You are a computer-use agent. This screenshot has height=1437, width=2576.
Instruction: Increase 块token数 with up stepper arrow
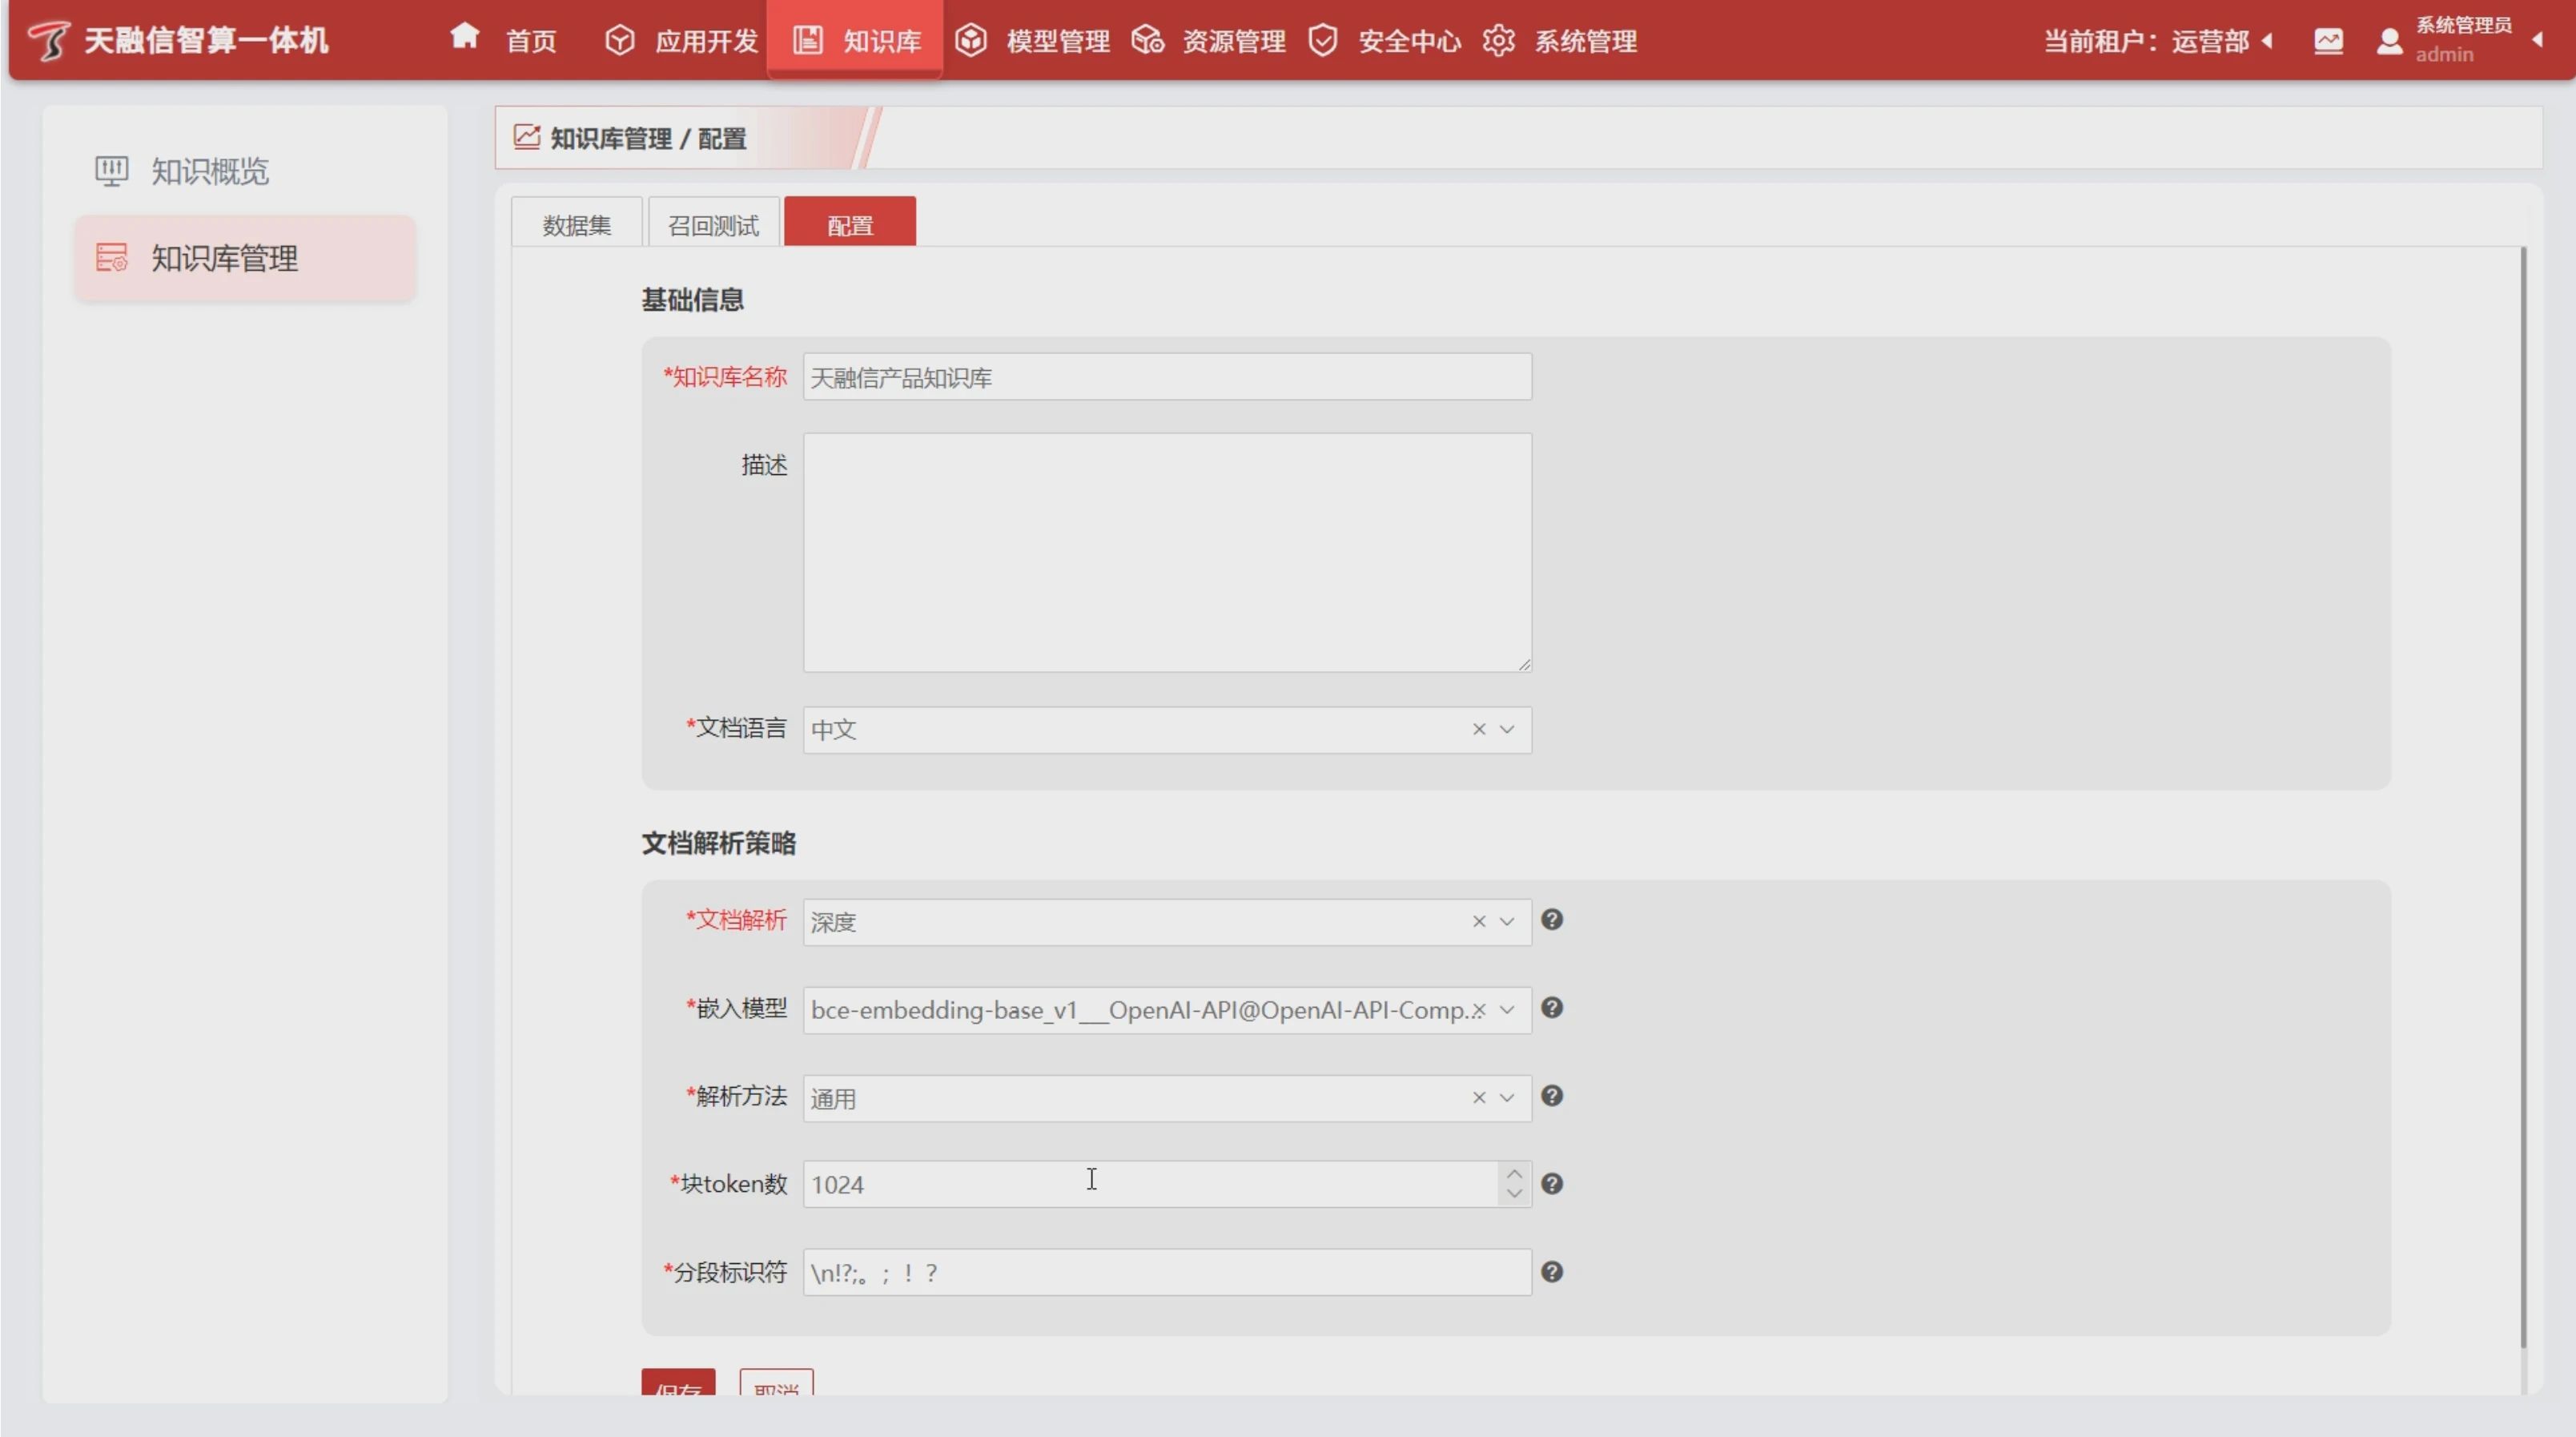click(x=1514, y=1173)
